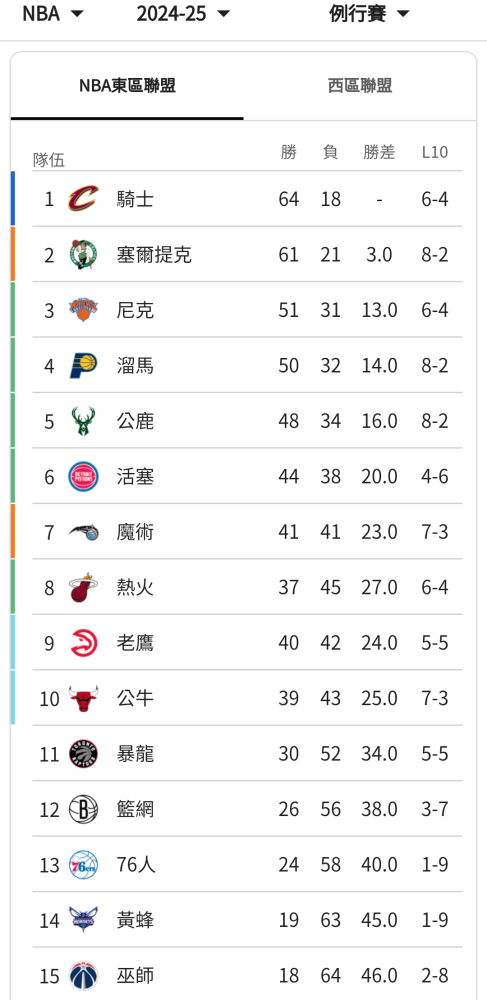Switch to the 西區聯盟 tab

pos(360,86)
